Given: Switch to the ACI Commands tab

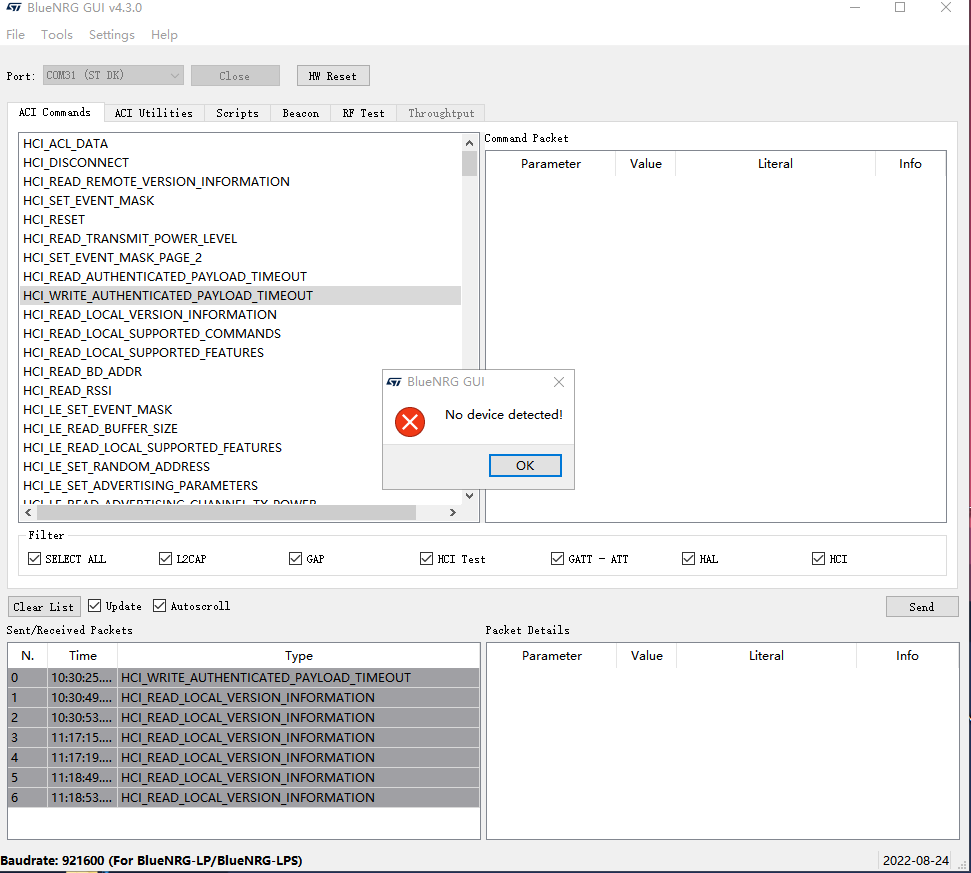Looking at the screenshot, I should click(x=54, y=112).
